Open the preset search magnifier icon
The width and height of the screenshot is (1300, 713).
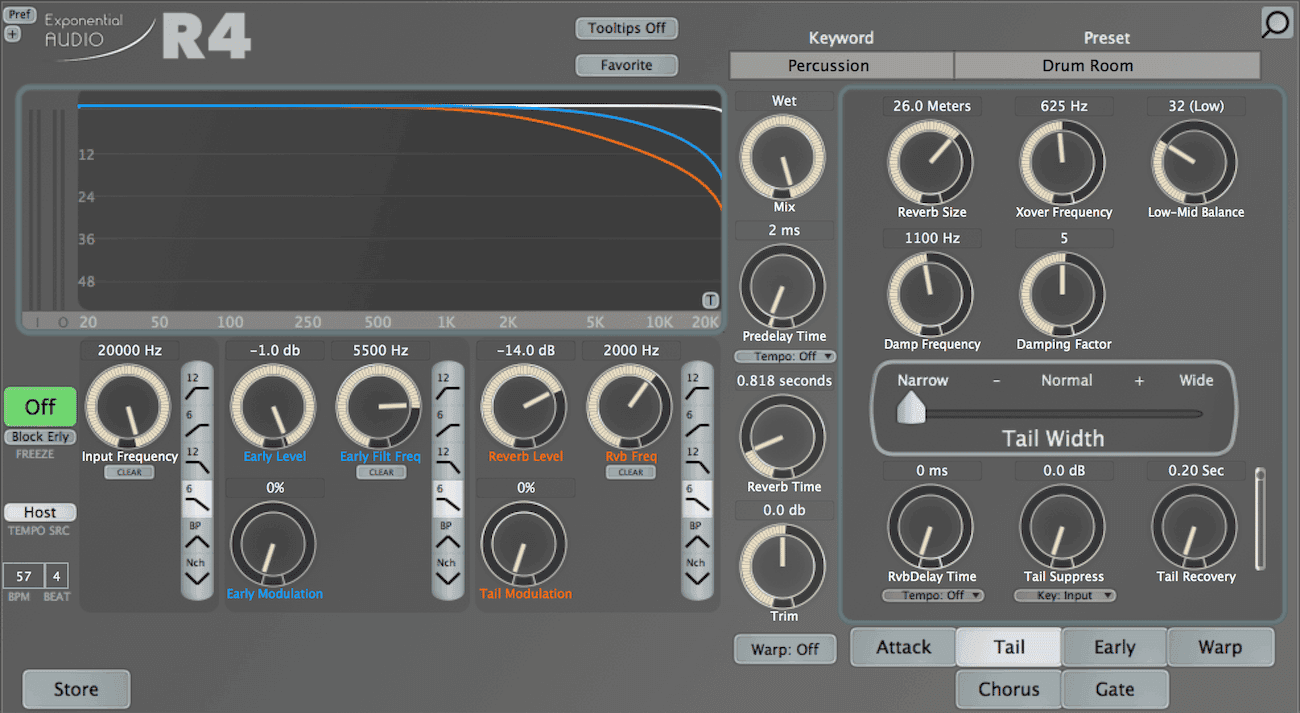pyautogui.click(x=1276, y=23)
